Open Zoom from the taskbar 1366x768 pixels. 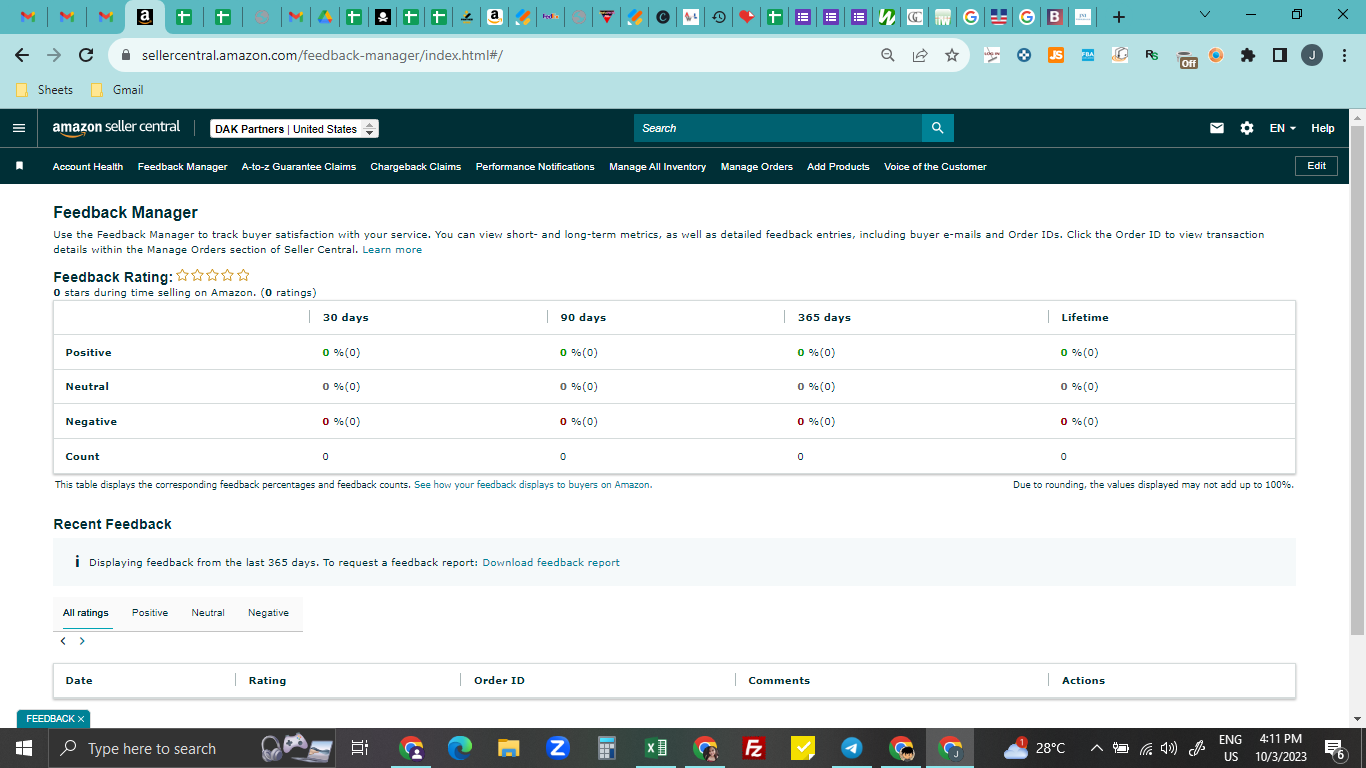point(558,748)
